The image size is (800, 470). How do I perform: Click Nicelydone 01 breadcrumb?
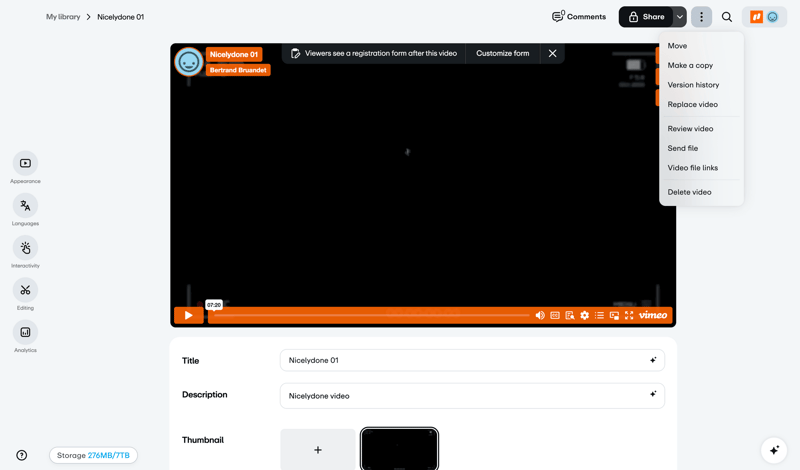120,17
